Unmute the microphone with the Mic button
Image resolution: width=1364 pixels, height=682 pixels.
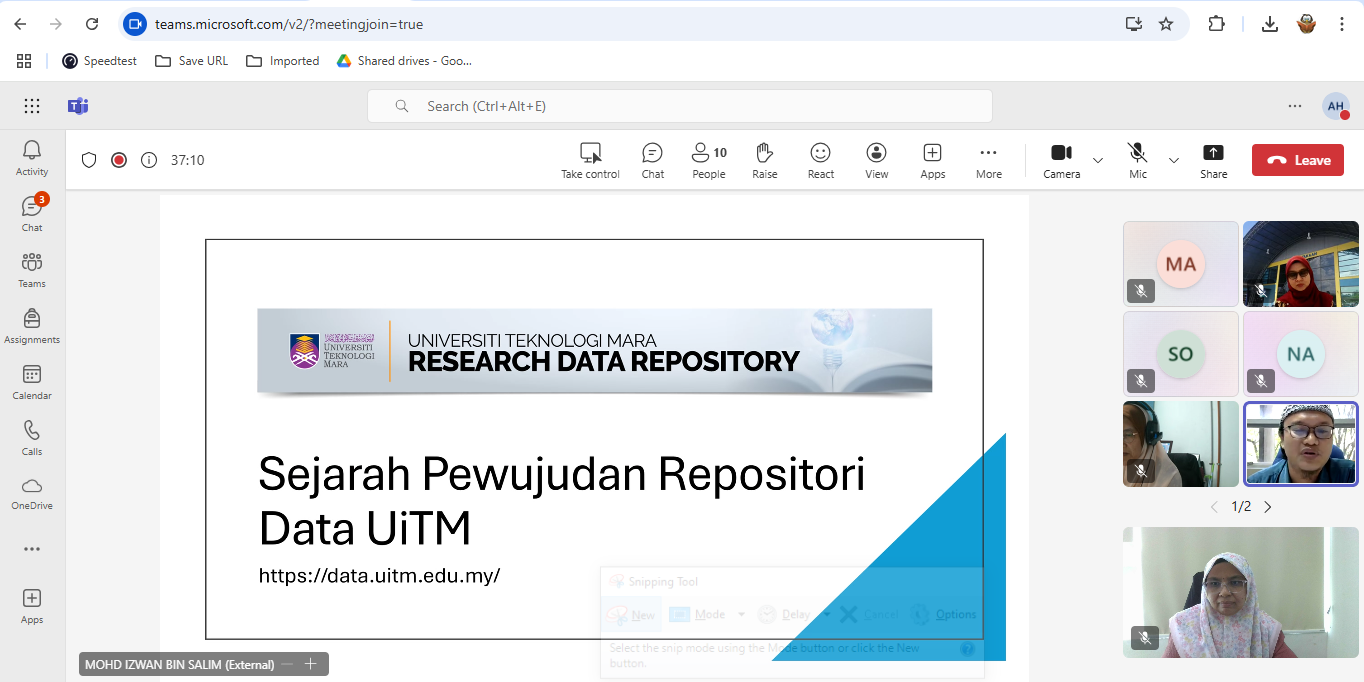pos(1138,160)
